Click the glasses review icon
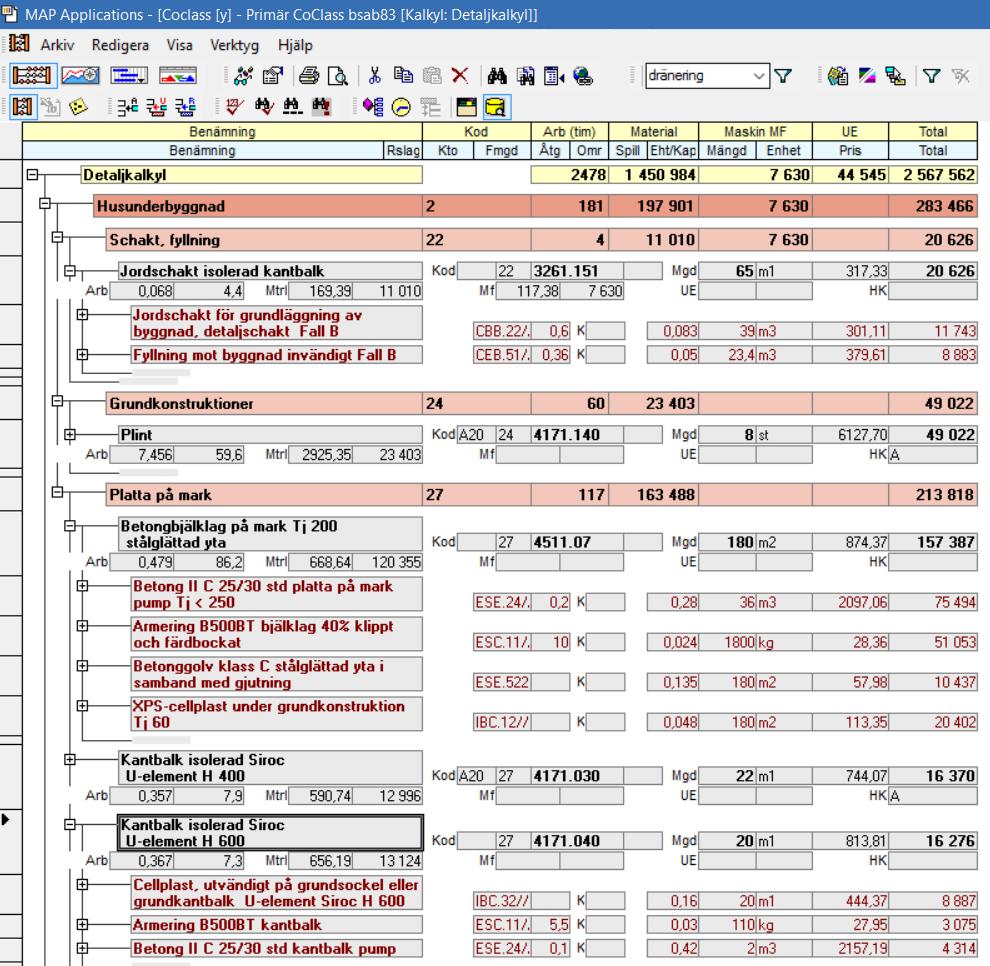Screen dimensions: 990x966 (243, 76)
